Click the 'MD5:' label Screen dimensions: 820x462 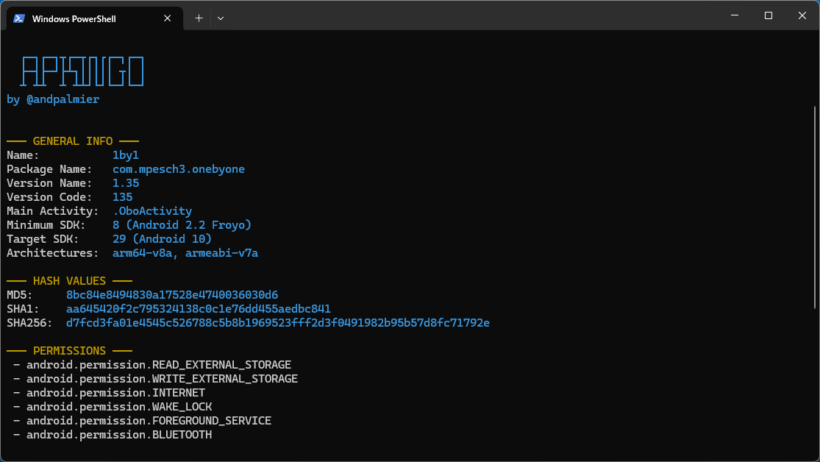[19, 295]
